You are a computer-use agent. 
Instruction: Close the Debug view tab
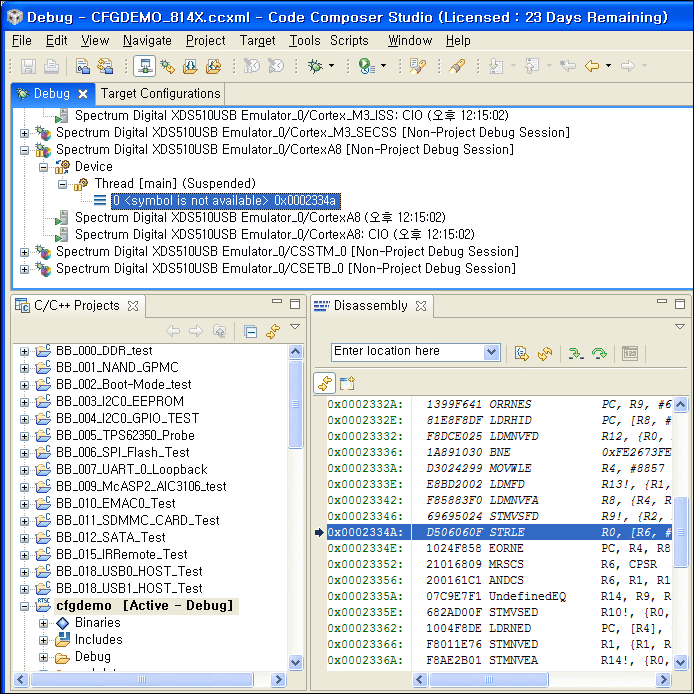coord(82,94)
